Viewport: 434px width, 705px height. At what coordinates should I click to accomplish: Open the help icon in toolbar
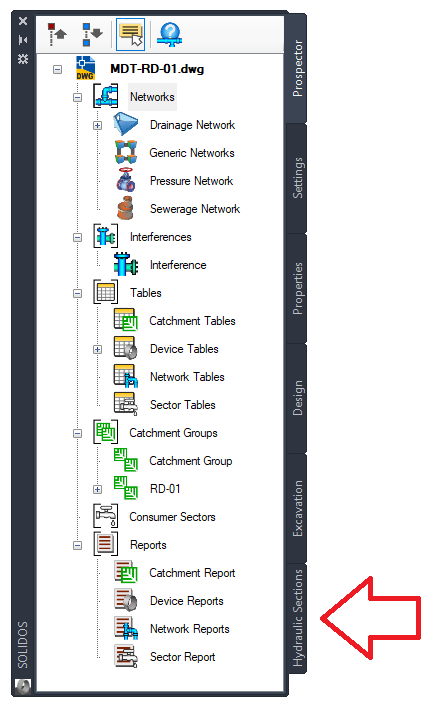click(170, 35)
